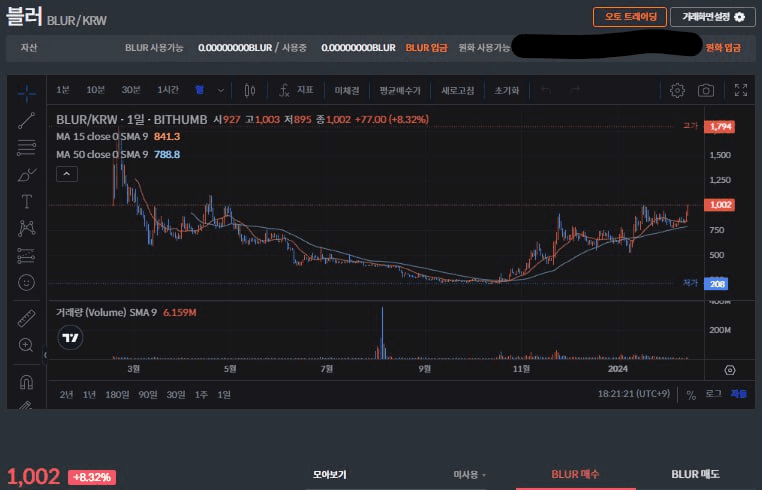The width and height of the screenshot is (762, 490).
Task: Set chart range to 2년
Action: point(66,395)
